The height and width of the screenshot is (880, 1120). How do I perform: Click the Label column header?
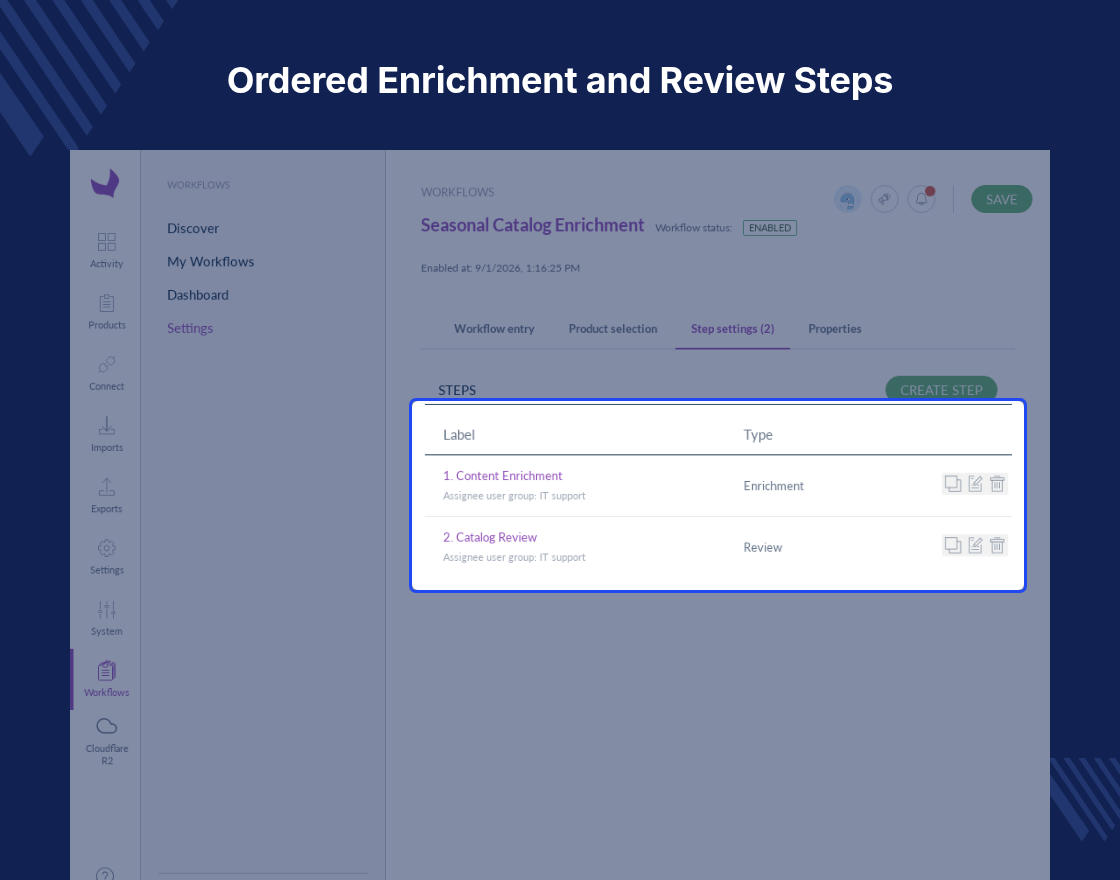(x=459, y=435)
